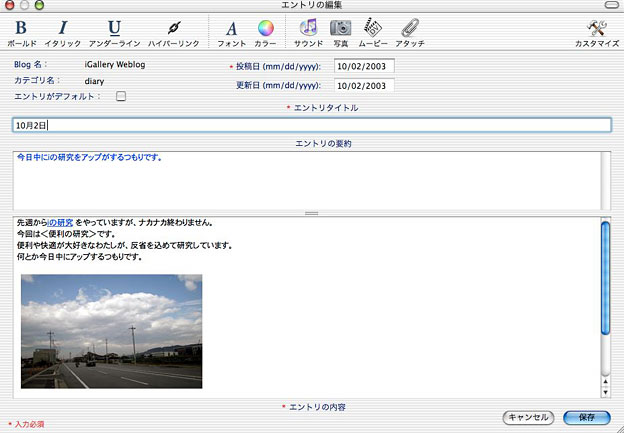Click the Save (保存) button
The height and width of the screenshot is (433, 624).
point(587,417)
